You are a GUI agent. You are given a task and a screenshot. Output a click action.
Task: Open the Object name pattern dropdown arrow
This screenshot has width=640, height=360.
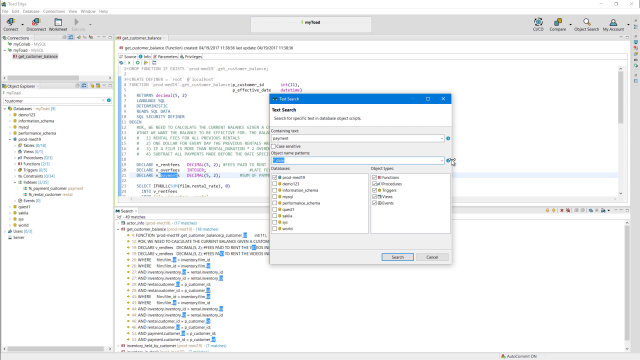pos(442,161)
